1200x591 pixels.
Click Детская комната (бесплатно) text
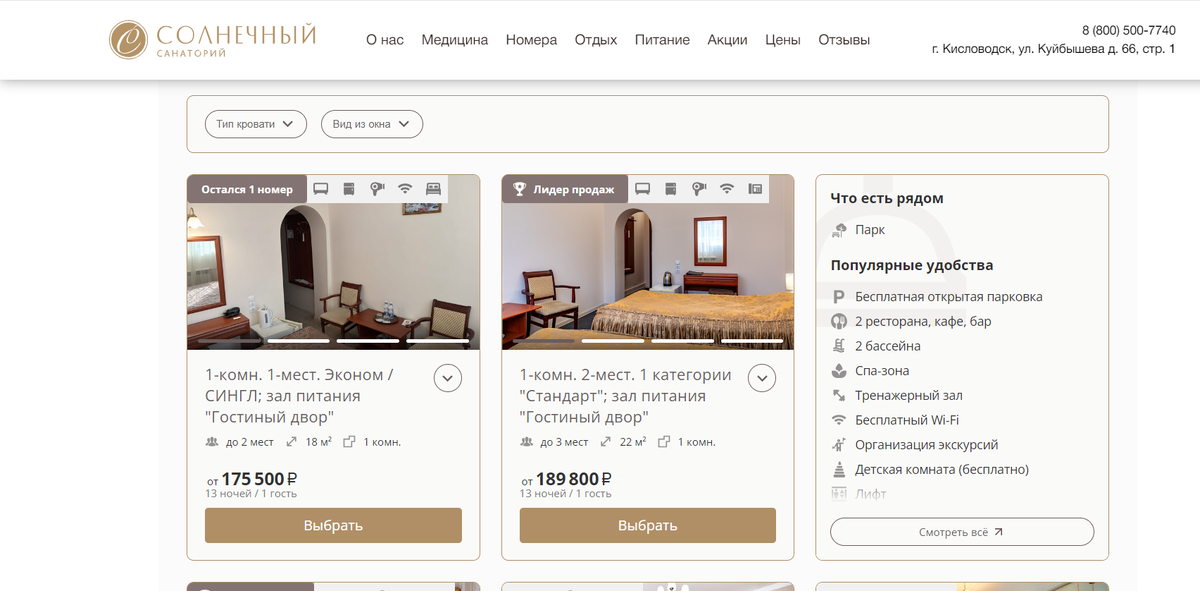point(942,469)
